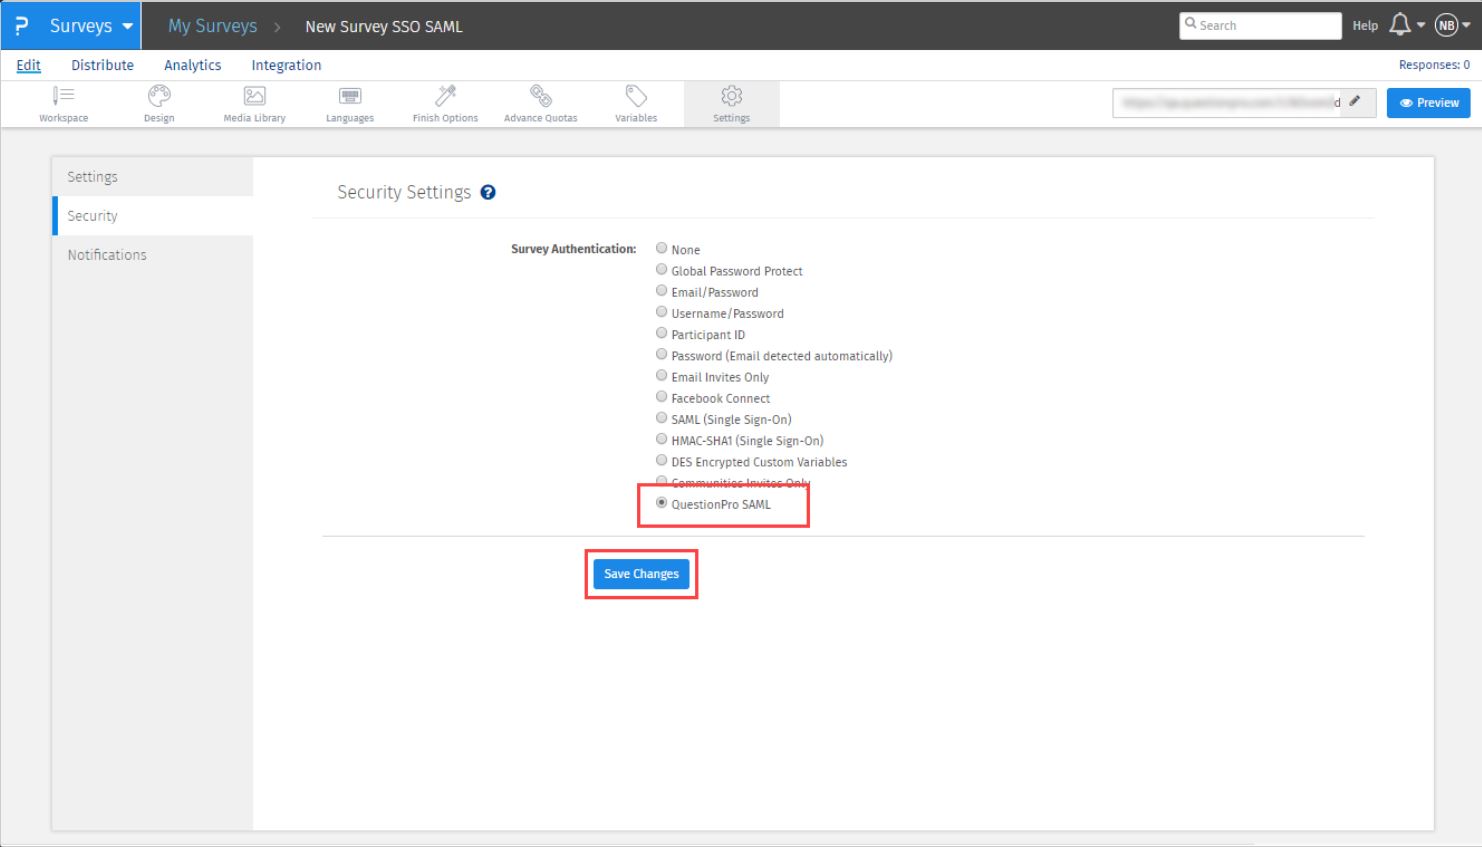The width and height of the screenshot is (1482, 847).
Task: Switch to the Distribute tab
Action: tap(102, 65)
